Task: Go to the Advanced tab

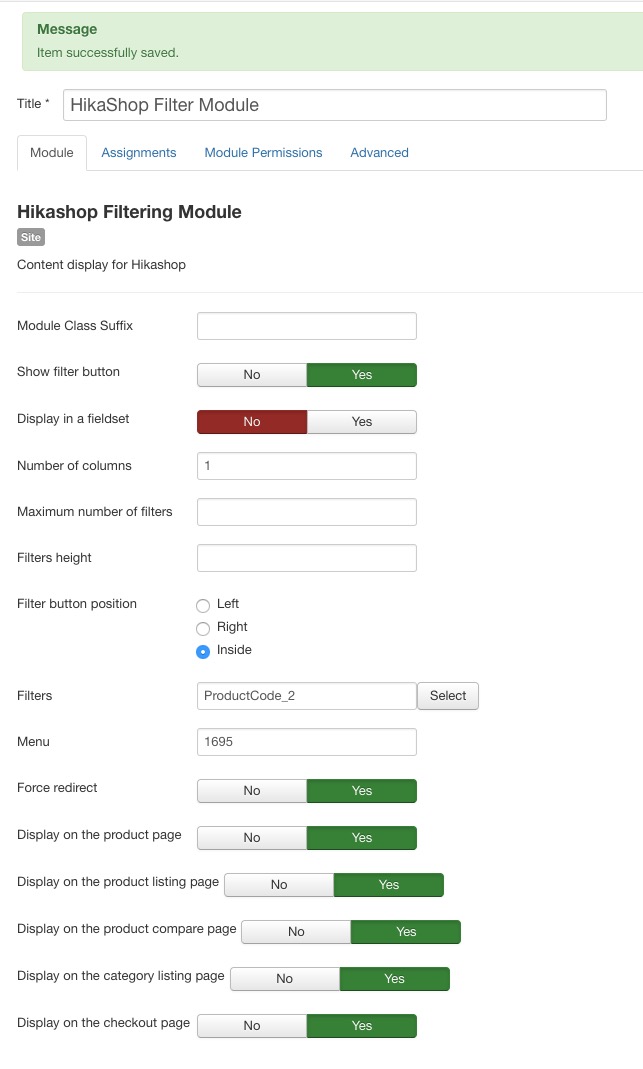Action: pyautogui.click(x=379, y=153)
